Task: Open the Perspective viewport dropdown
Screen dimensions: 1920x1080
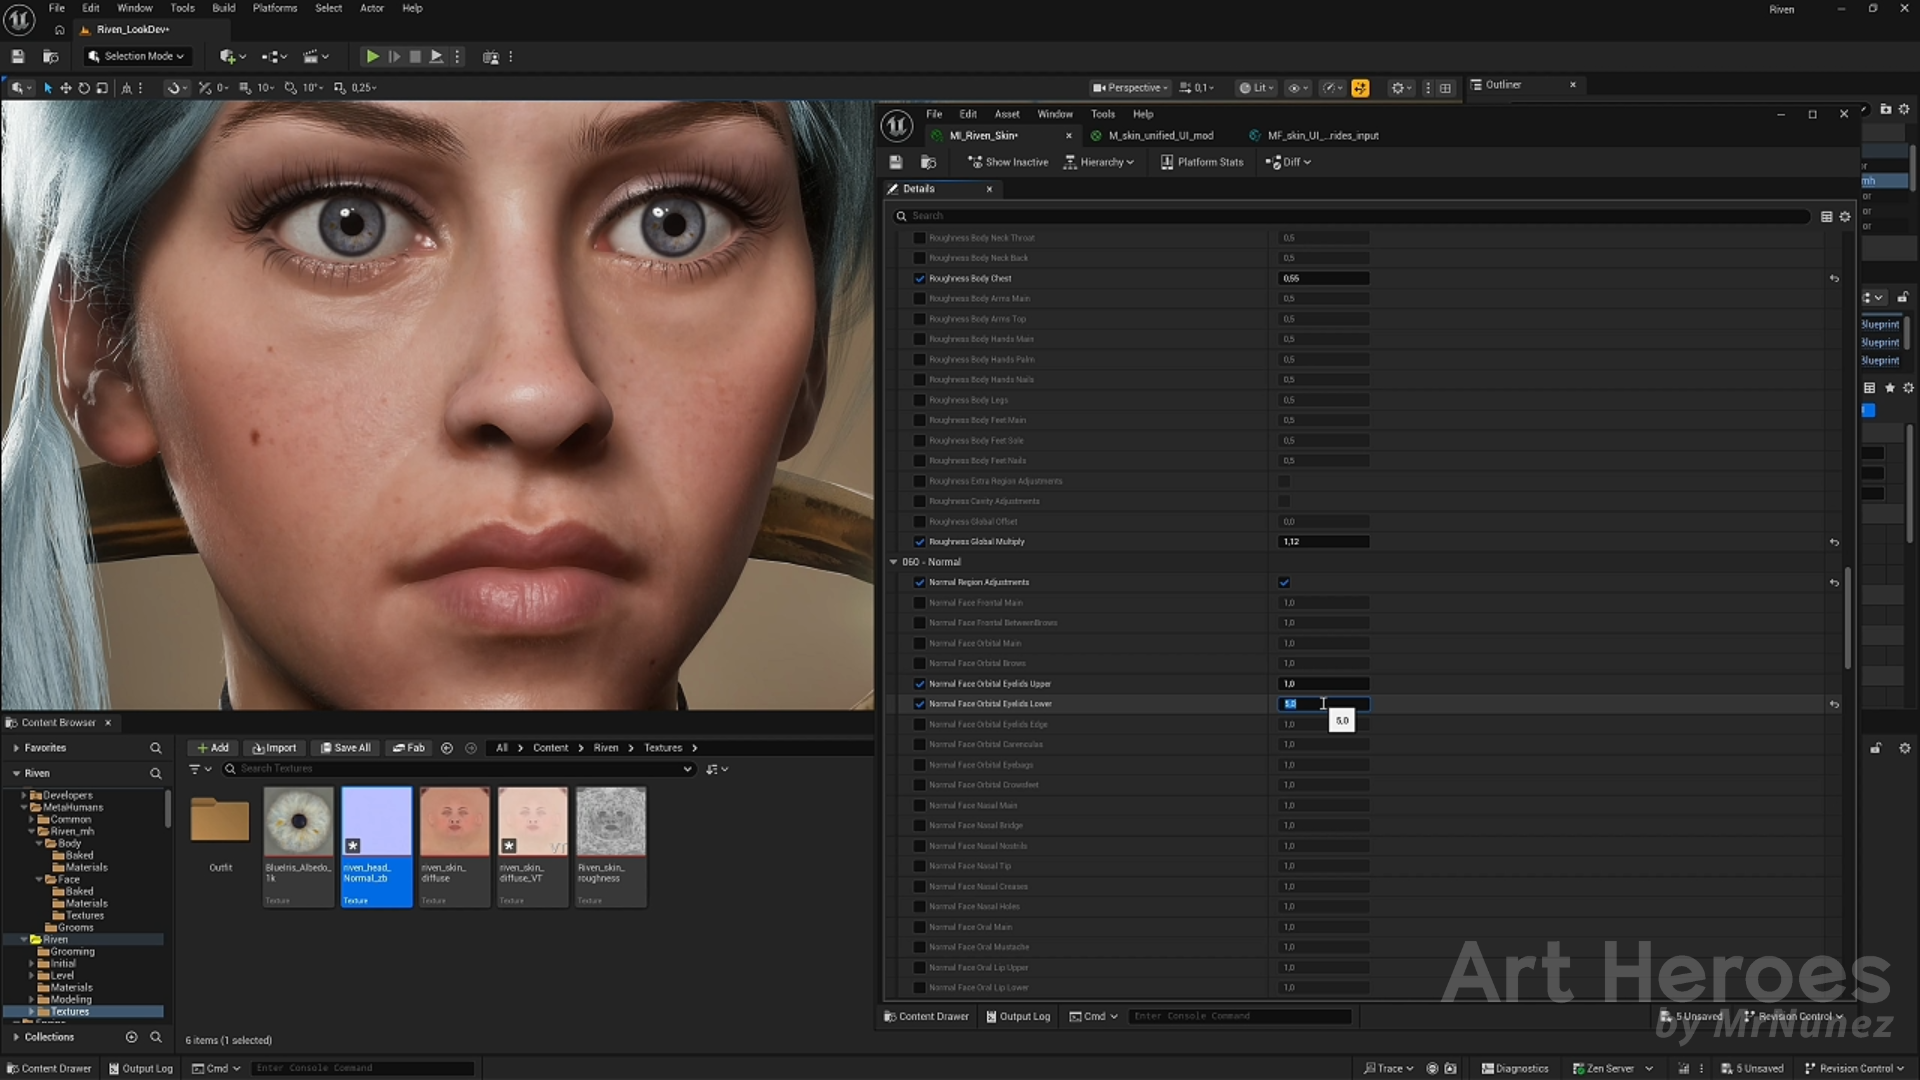Action: coord(1130,88)
